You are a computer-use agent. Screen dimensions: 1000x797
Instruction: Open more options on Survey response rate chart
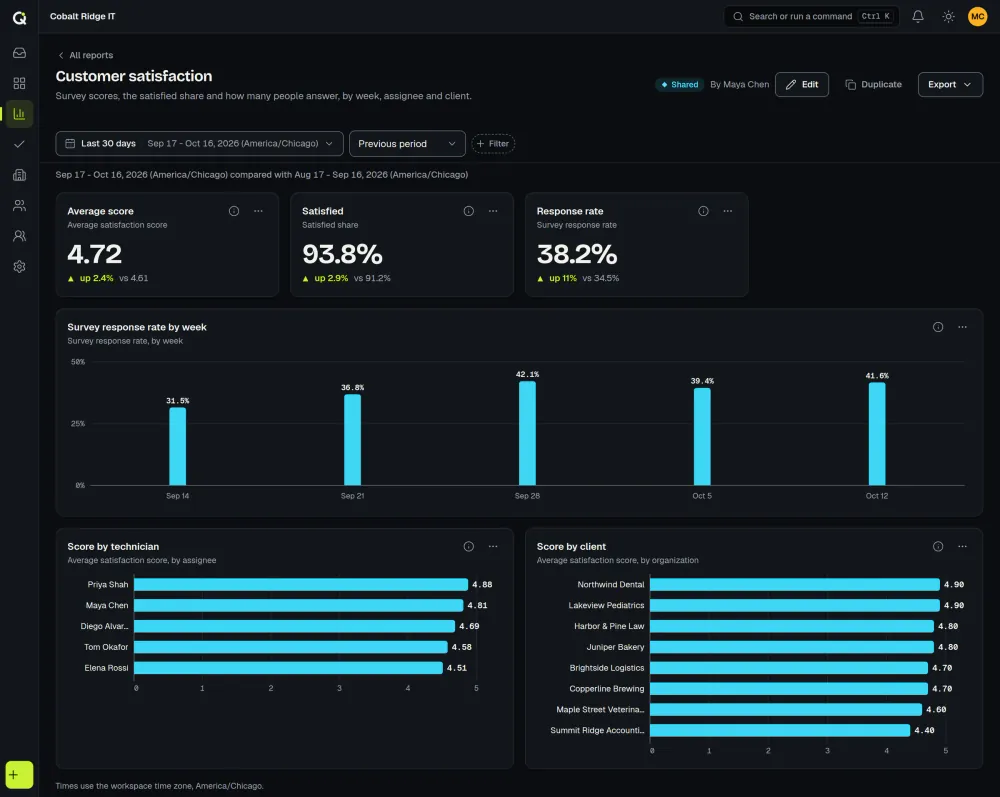[x=962, y=327]
